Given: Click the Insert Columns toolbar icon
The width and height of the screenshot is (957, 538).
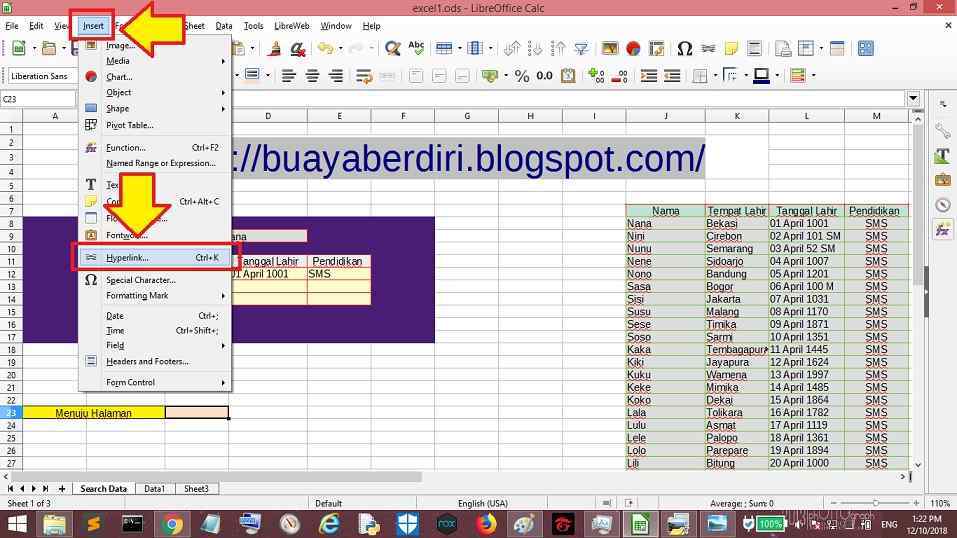Looking at the screenshot, I should (x=475, y=48).
